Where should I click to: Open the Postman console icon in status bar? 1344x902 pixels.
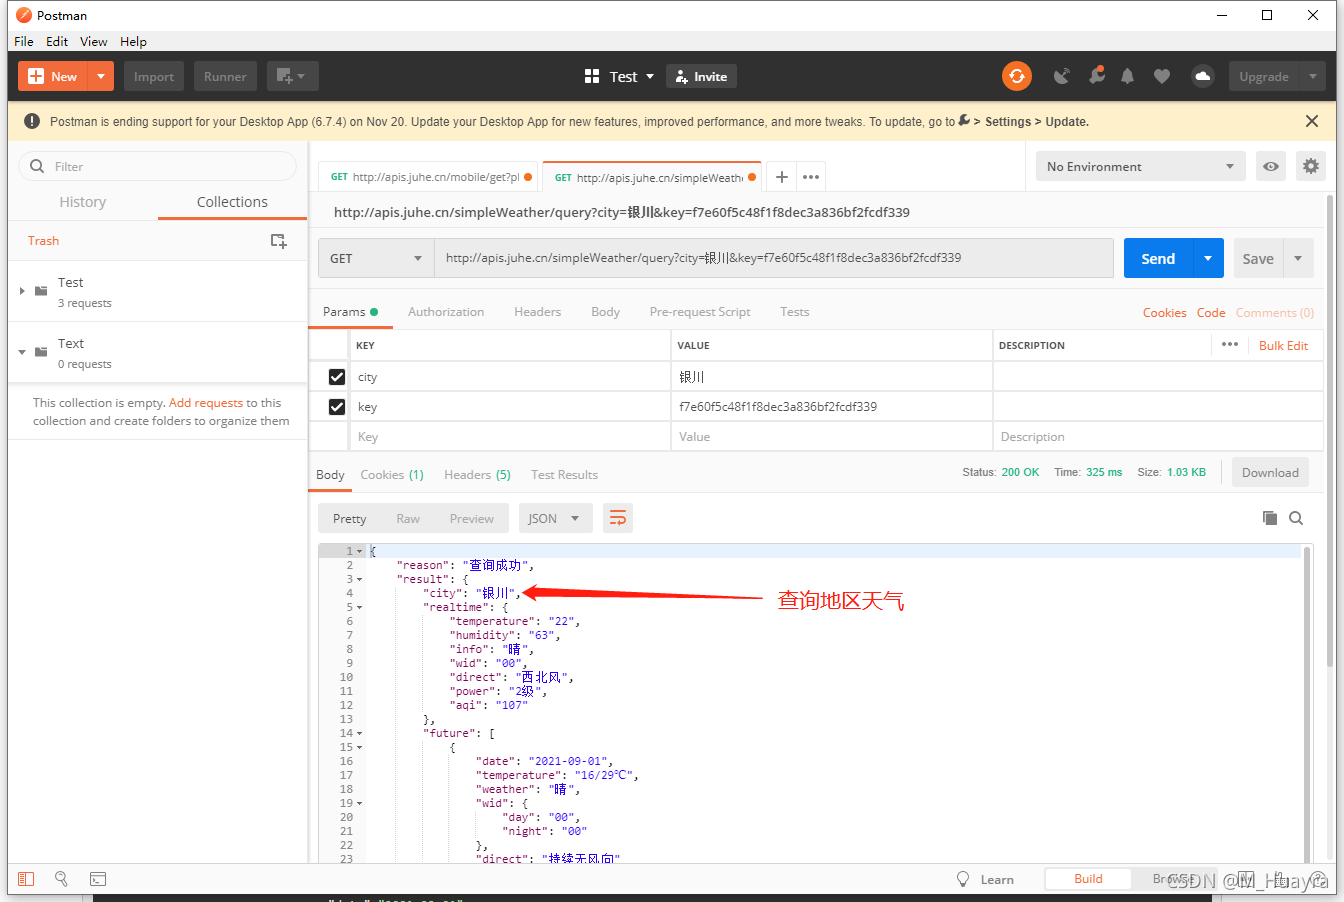pyautogui.click(x=98, y=879)
